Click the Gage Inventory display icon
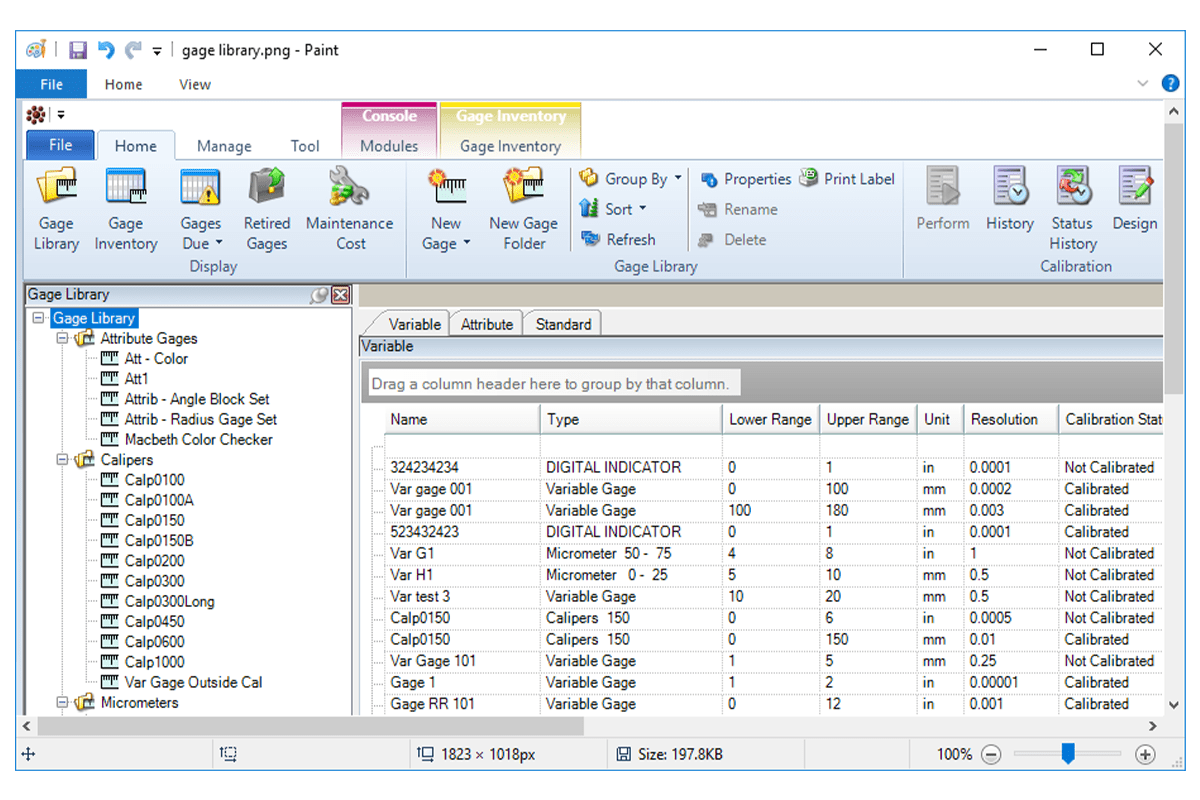The image size is (1200, 800). [x=126, y=209]
